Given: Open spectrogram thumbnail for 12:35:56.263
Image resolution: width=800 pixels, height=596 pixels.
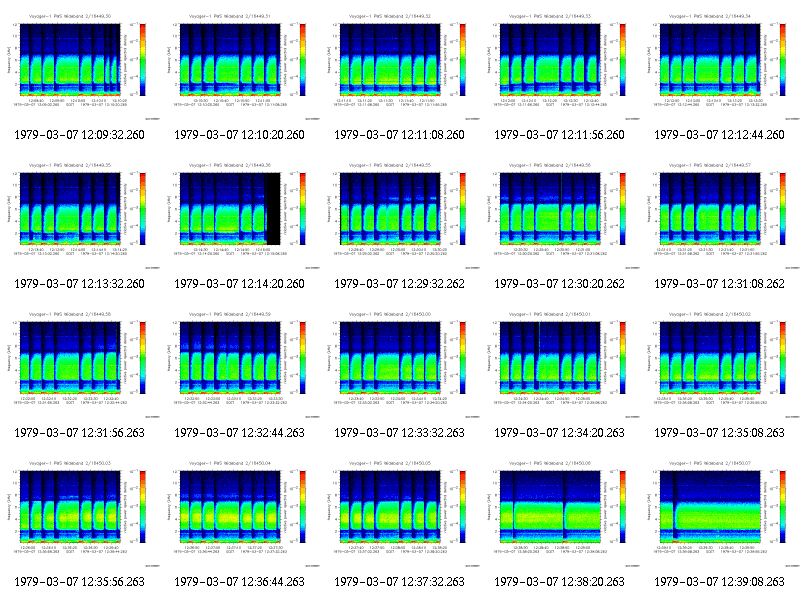Looking at the screenshot, I should point(80,513).
